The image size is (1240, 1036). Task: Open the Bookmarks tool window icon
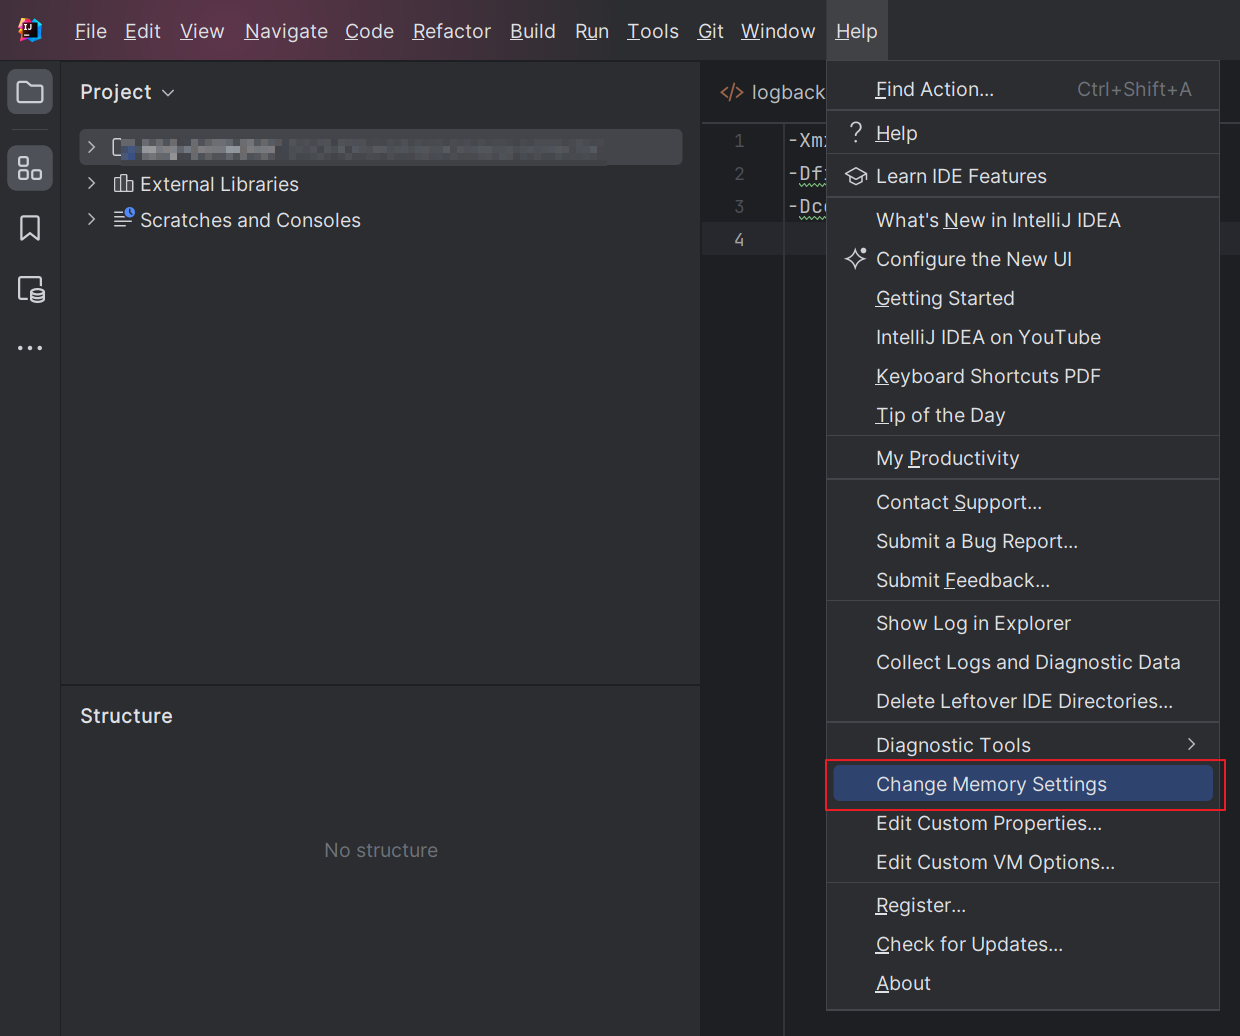(30, 228)
